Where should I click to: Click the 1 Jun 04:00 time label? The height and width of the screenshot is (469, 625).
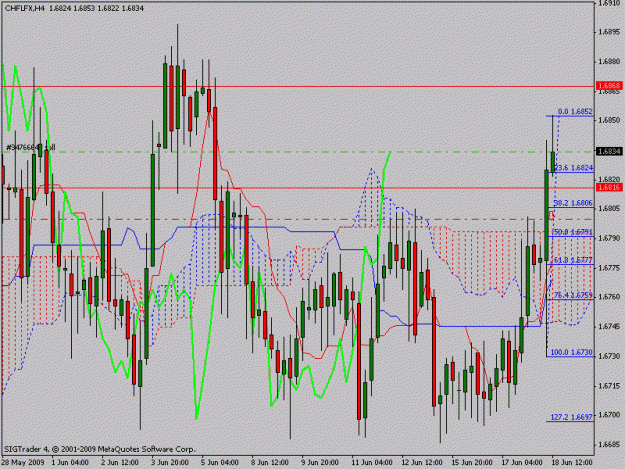click(70, 462)
